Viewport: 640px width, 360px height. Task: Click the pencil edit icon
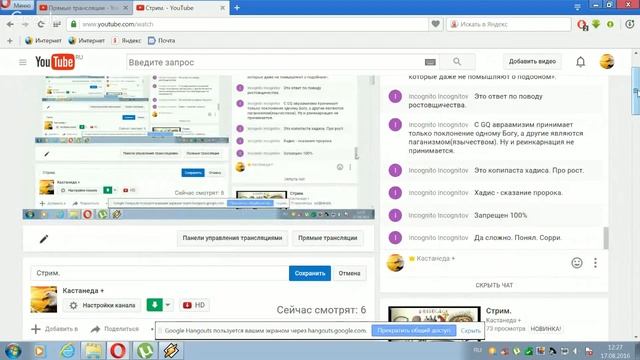point(44,238)
